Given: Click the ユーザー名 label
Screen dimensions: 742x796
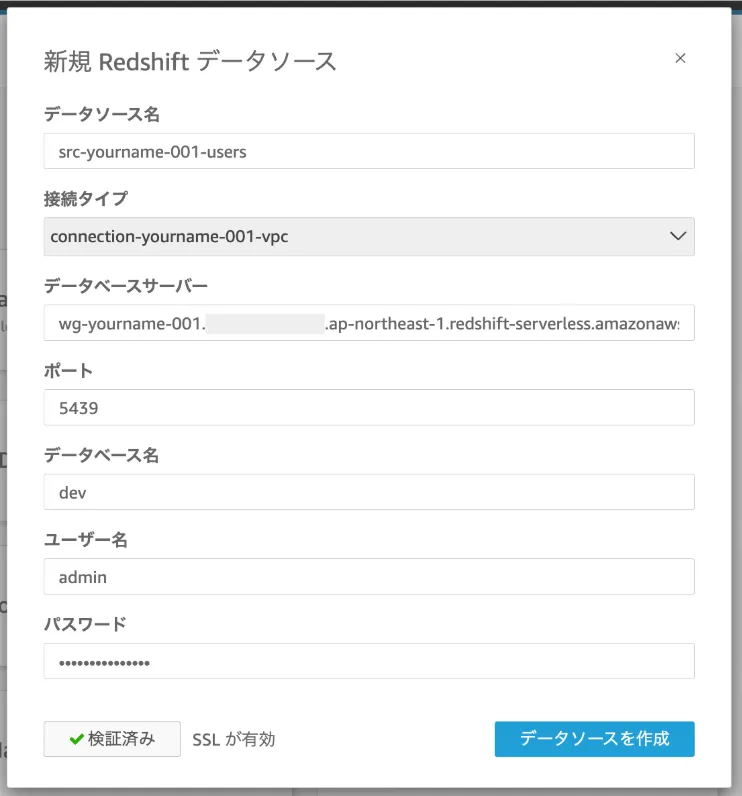Looking at the screenshot, I should coord(86,540).
